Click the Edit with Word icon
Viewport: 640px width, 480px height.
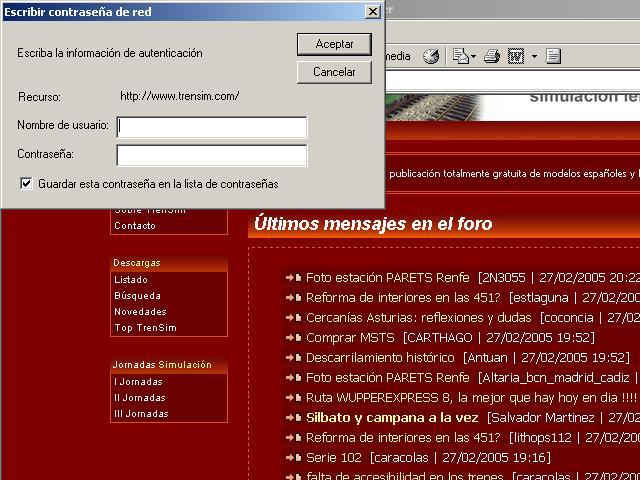(517, 56)
